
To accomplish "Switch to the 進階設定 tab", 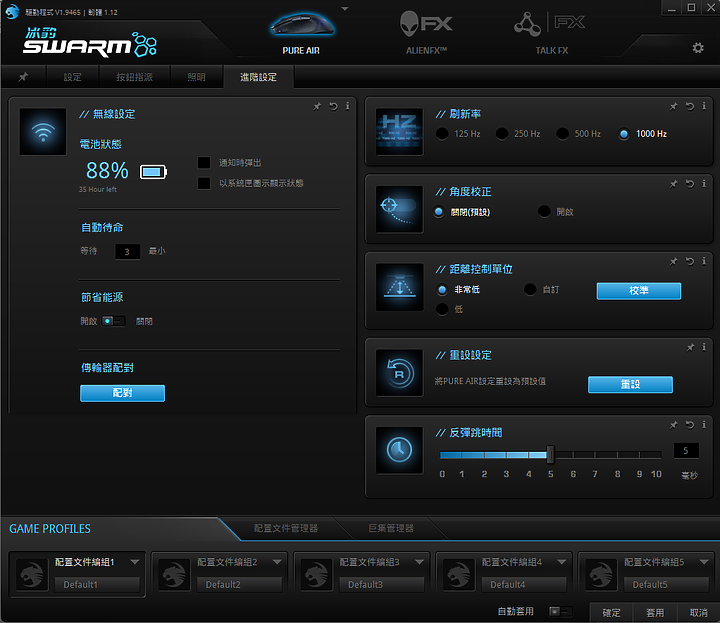I will pyautogui.click(x=259, y=77).
